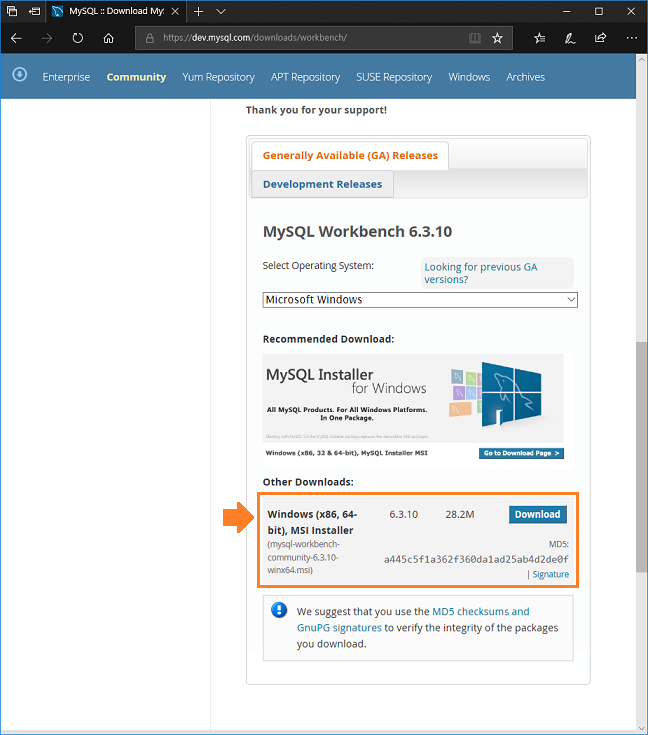The width and height of the screenshot is (648, 735).
Task: Click the MySQL Installer for Windows banner
Action: 413,398
